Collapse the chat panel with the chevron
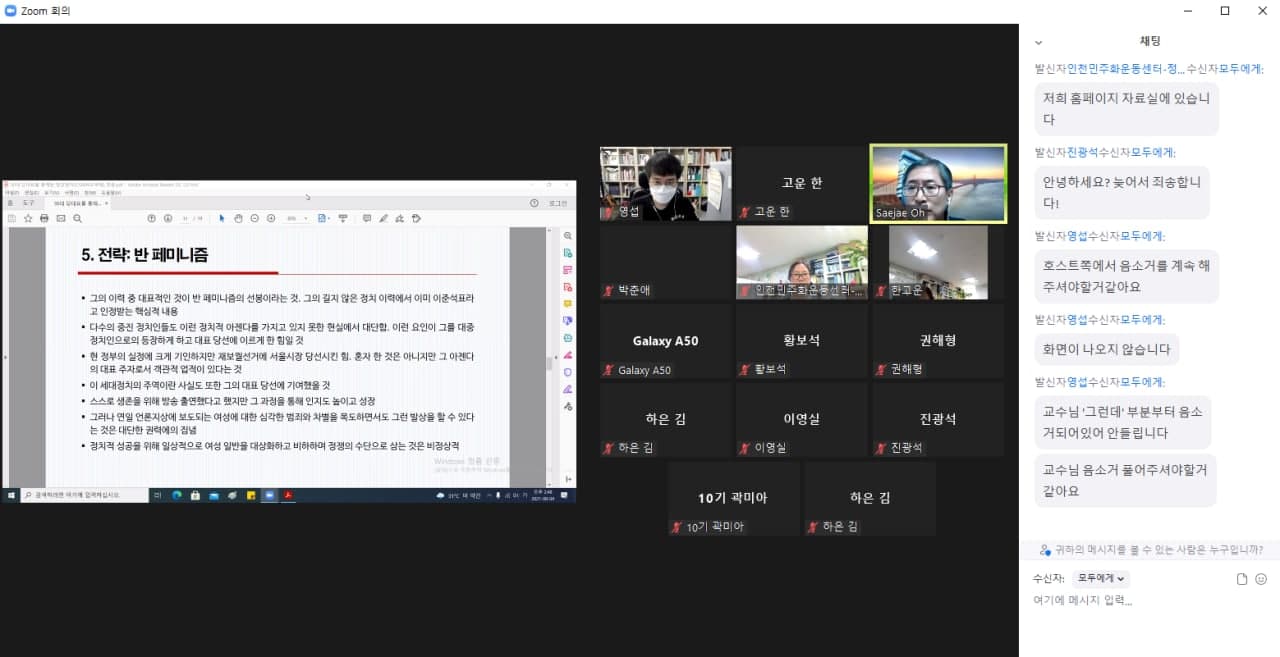The width and height of the screenshot is (1280, 657). tap(1038, 42)
